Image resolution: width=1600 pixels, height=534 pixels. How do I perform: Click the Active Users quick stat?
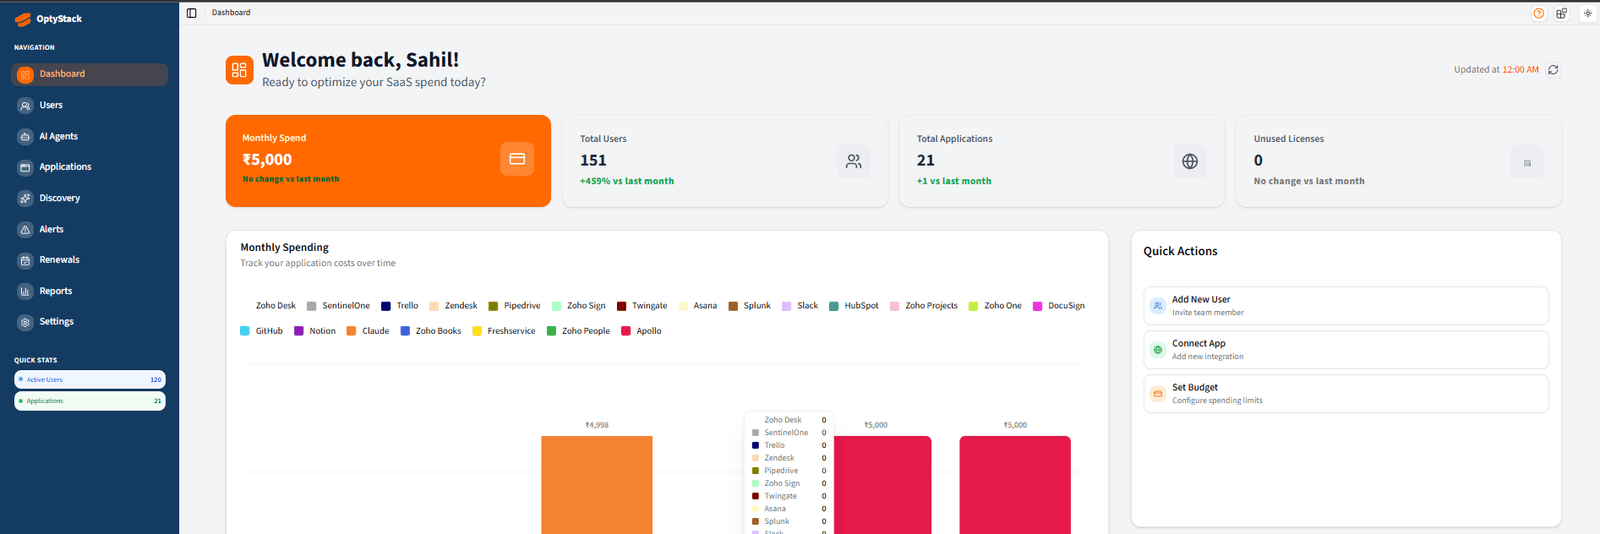(x=90, y=380)
